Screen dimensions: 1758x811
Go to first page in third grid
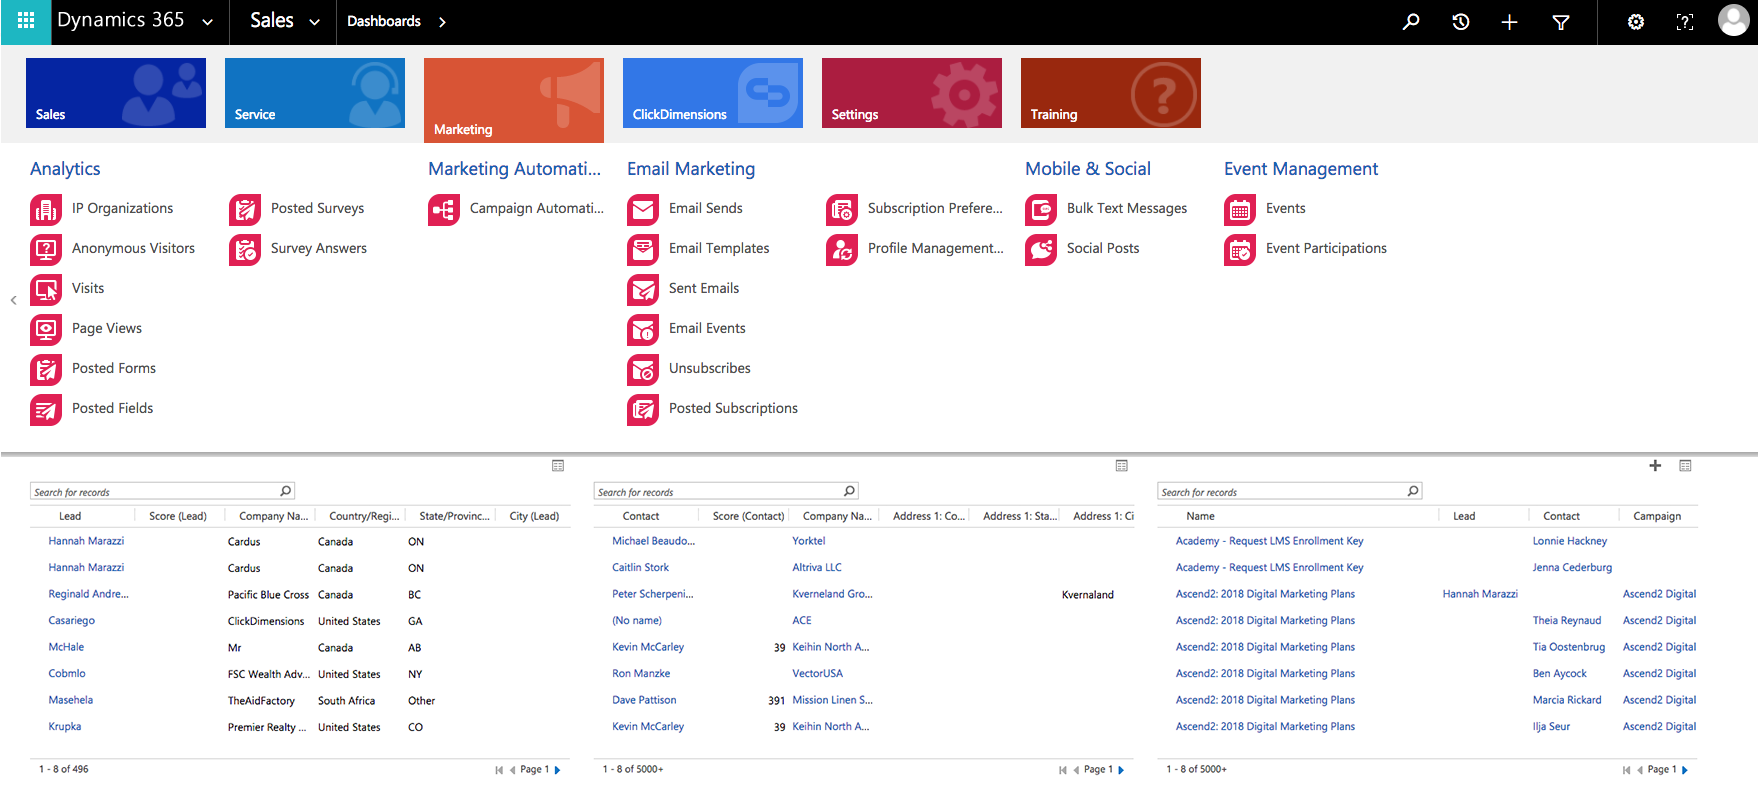tap(1626, 770)
